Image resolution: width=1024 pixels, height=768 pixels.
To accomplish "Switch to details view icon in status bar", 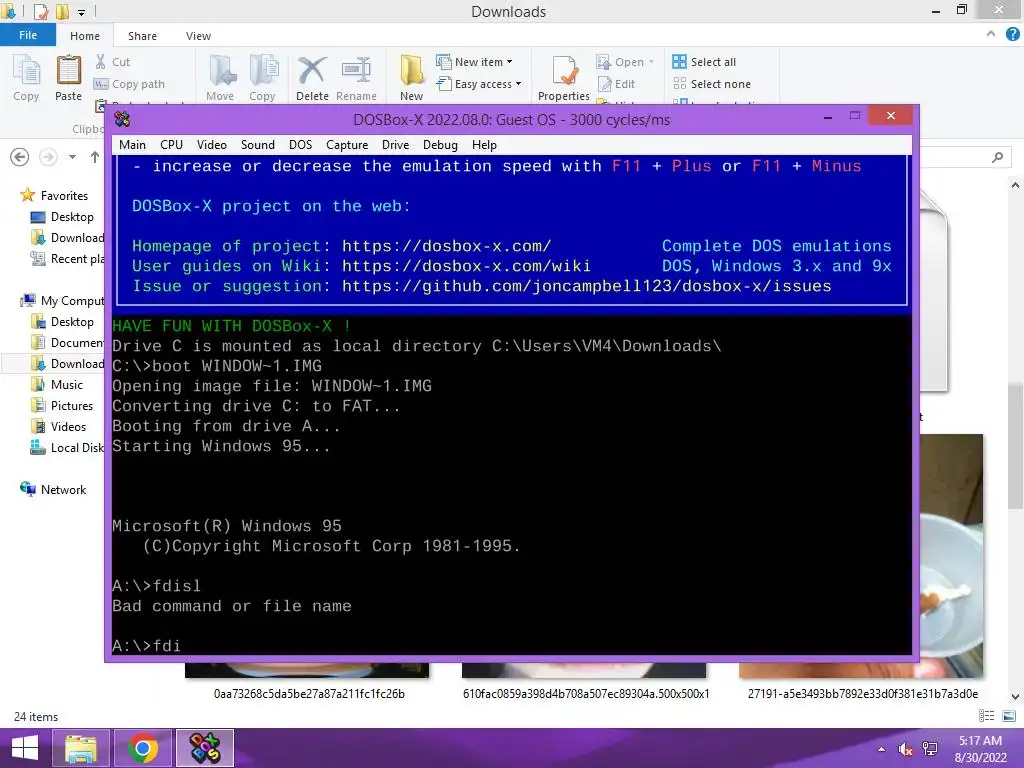I will (986, 716).
